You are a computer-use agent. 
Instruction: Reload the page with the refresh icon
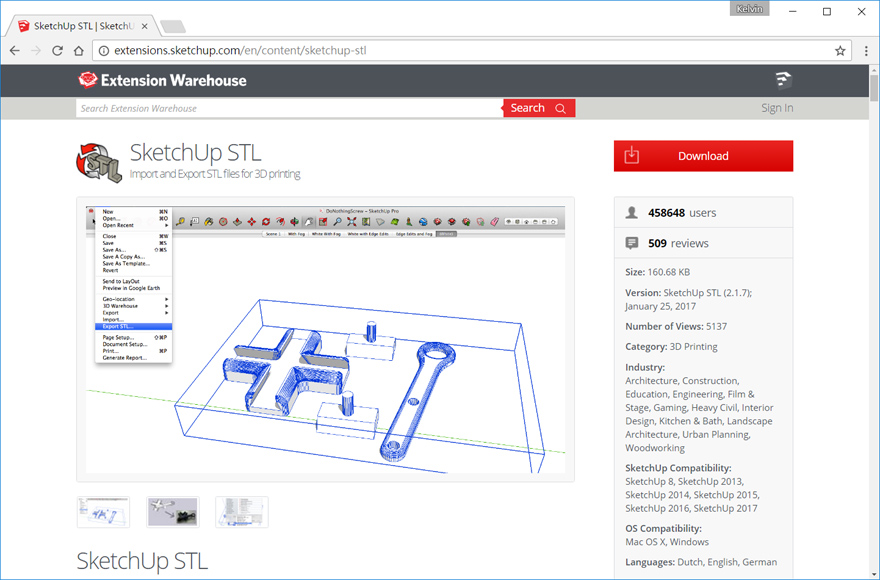(x=57, y=51)
